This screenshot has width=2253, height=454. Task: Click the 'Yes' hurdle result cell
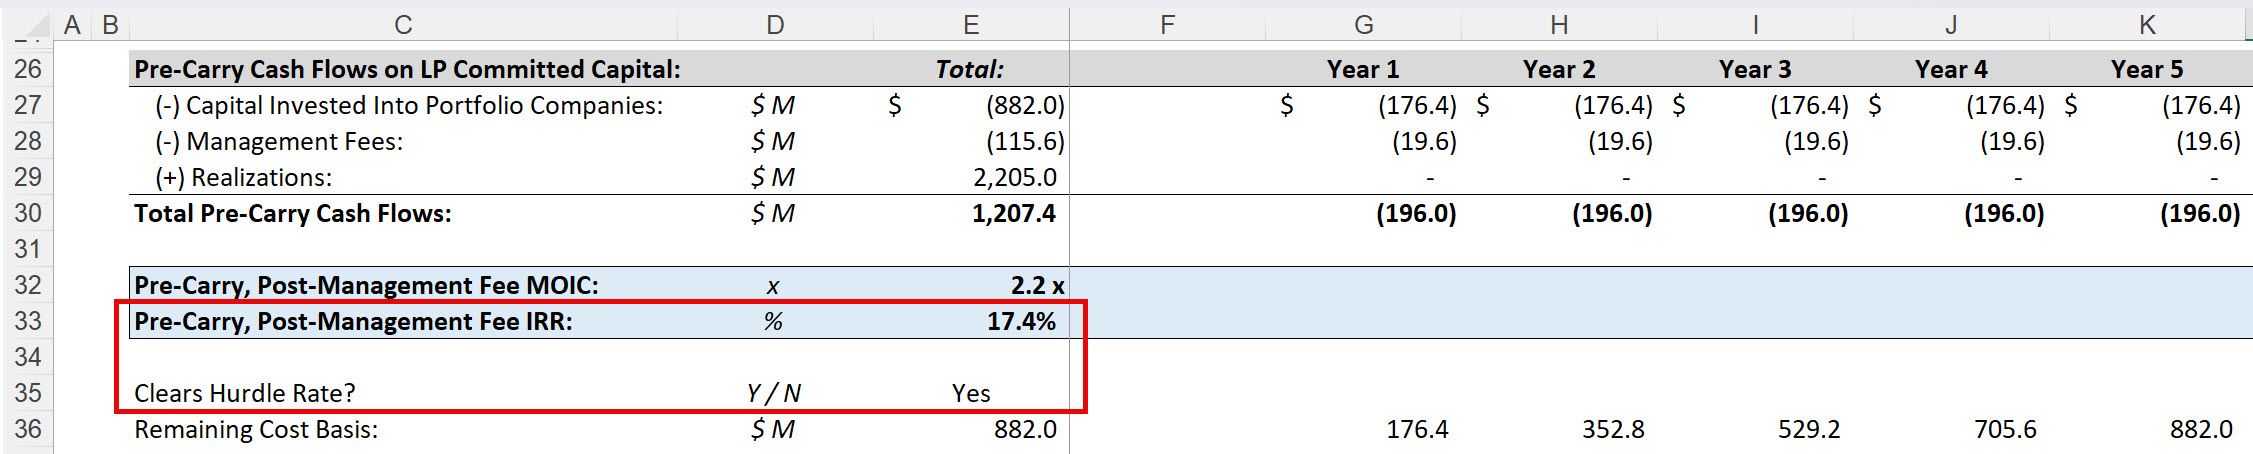[971, 393]
